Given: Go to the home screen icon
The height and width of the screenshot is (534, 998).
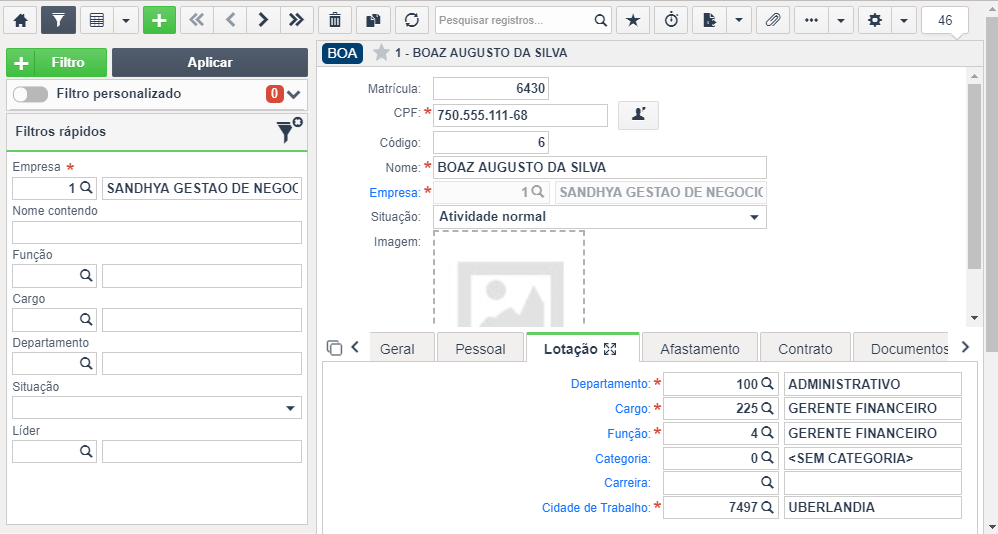Looking at the screenshot, I should pos(20,20).
